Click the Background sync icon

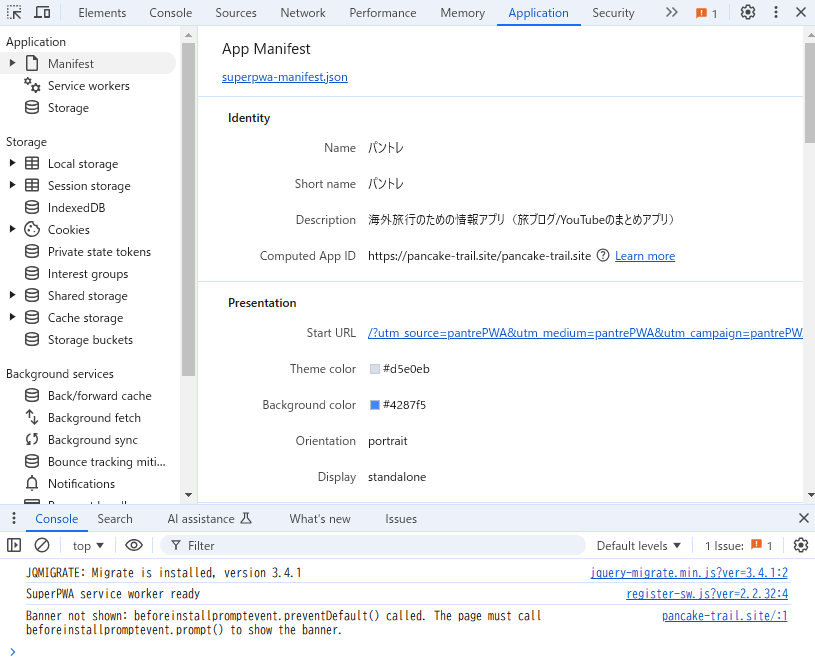[32, 439]
